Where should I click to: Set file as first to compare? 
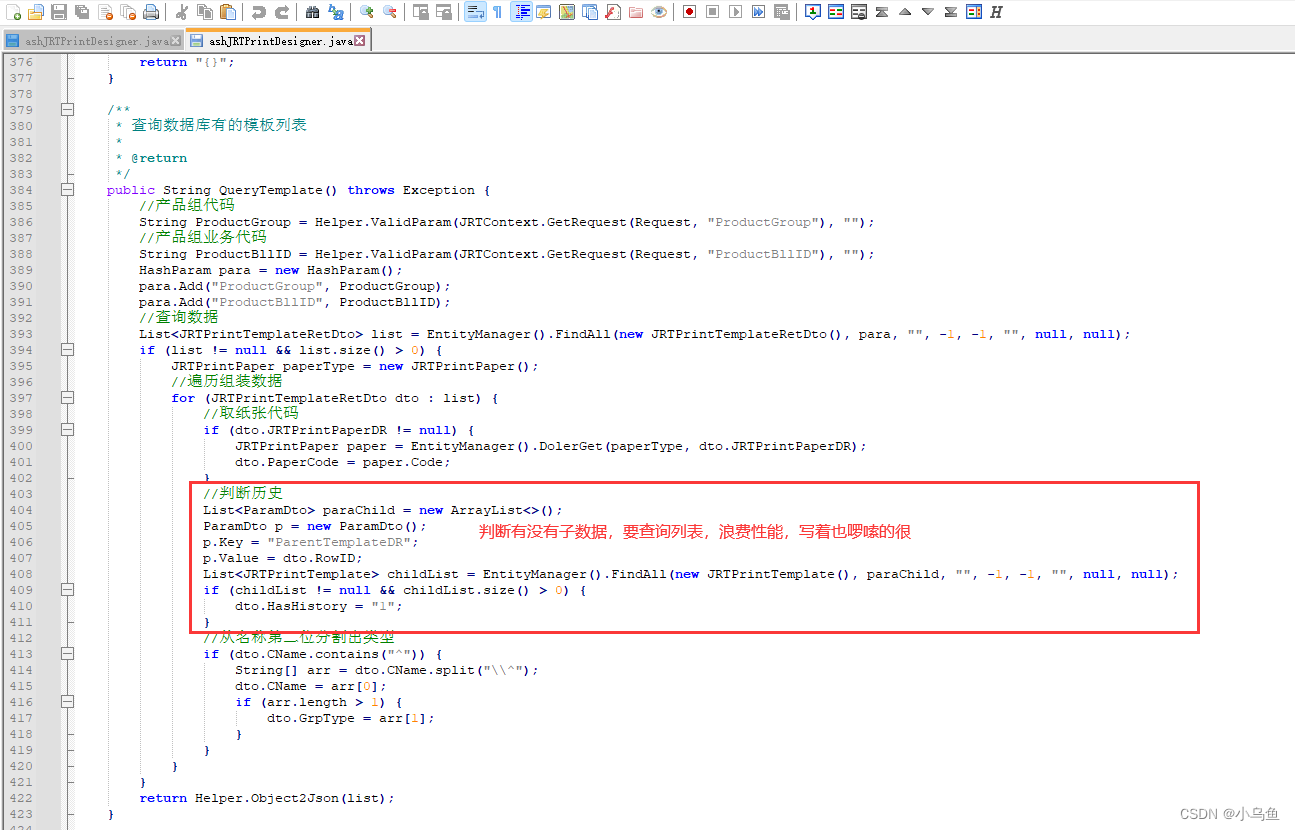click(x=813, y=12)
